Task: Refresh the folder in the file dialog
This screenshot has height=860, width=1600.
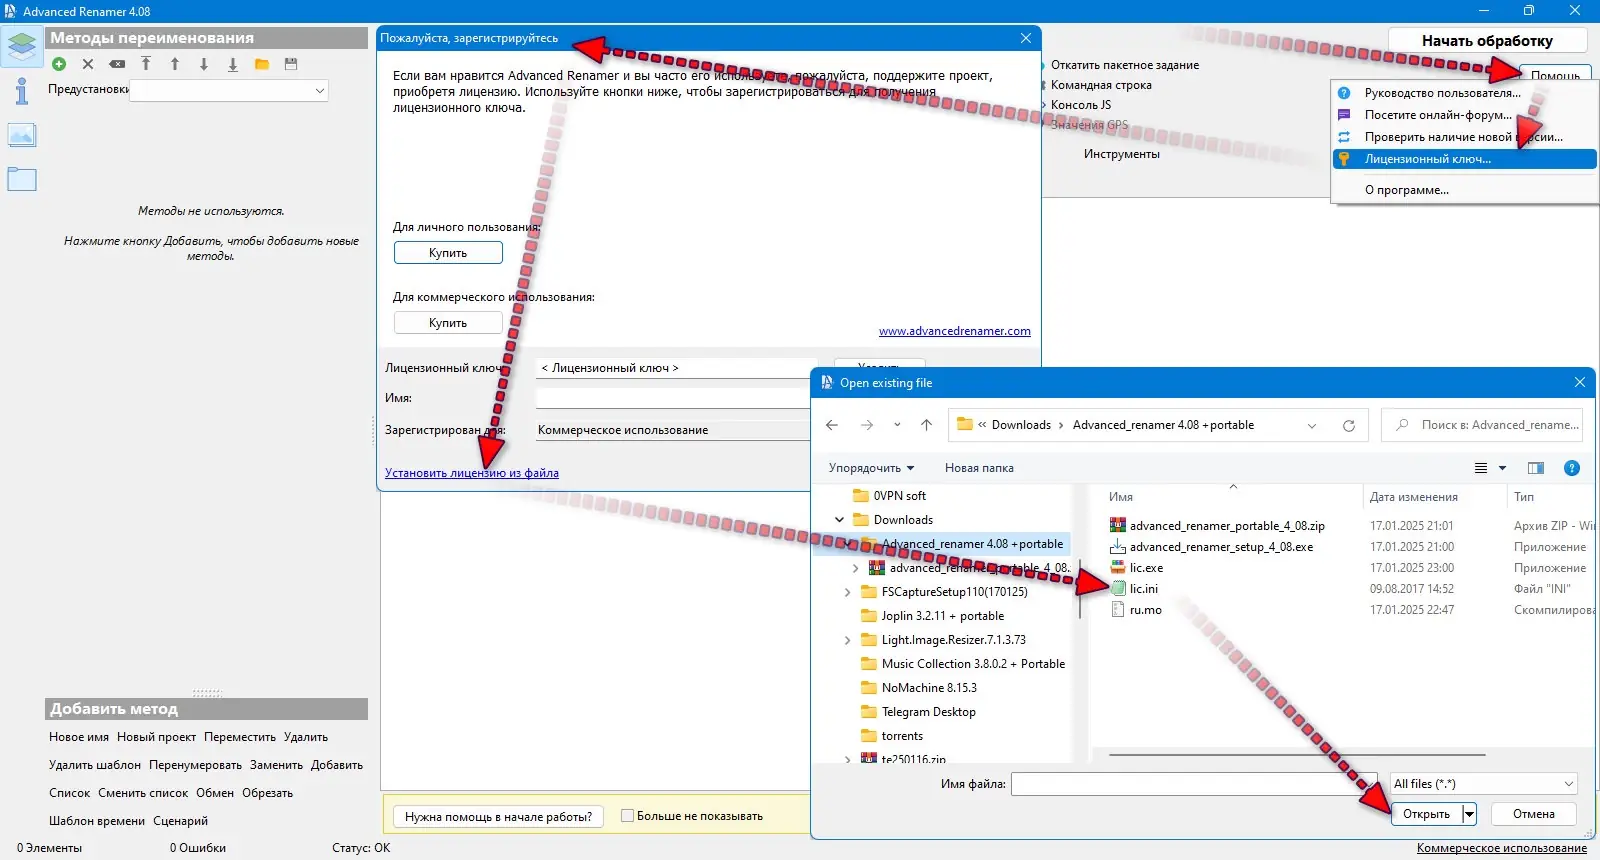Action: pyautogui.click(x=1349, y=426)
